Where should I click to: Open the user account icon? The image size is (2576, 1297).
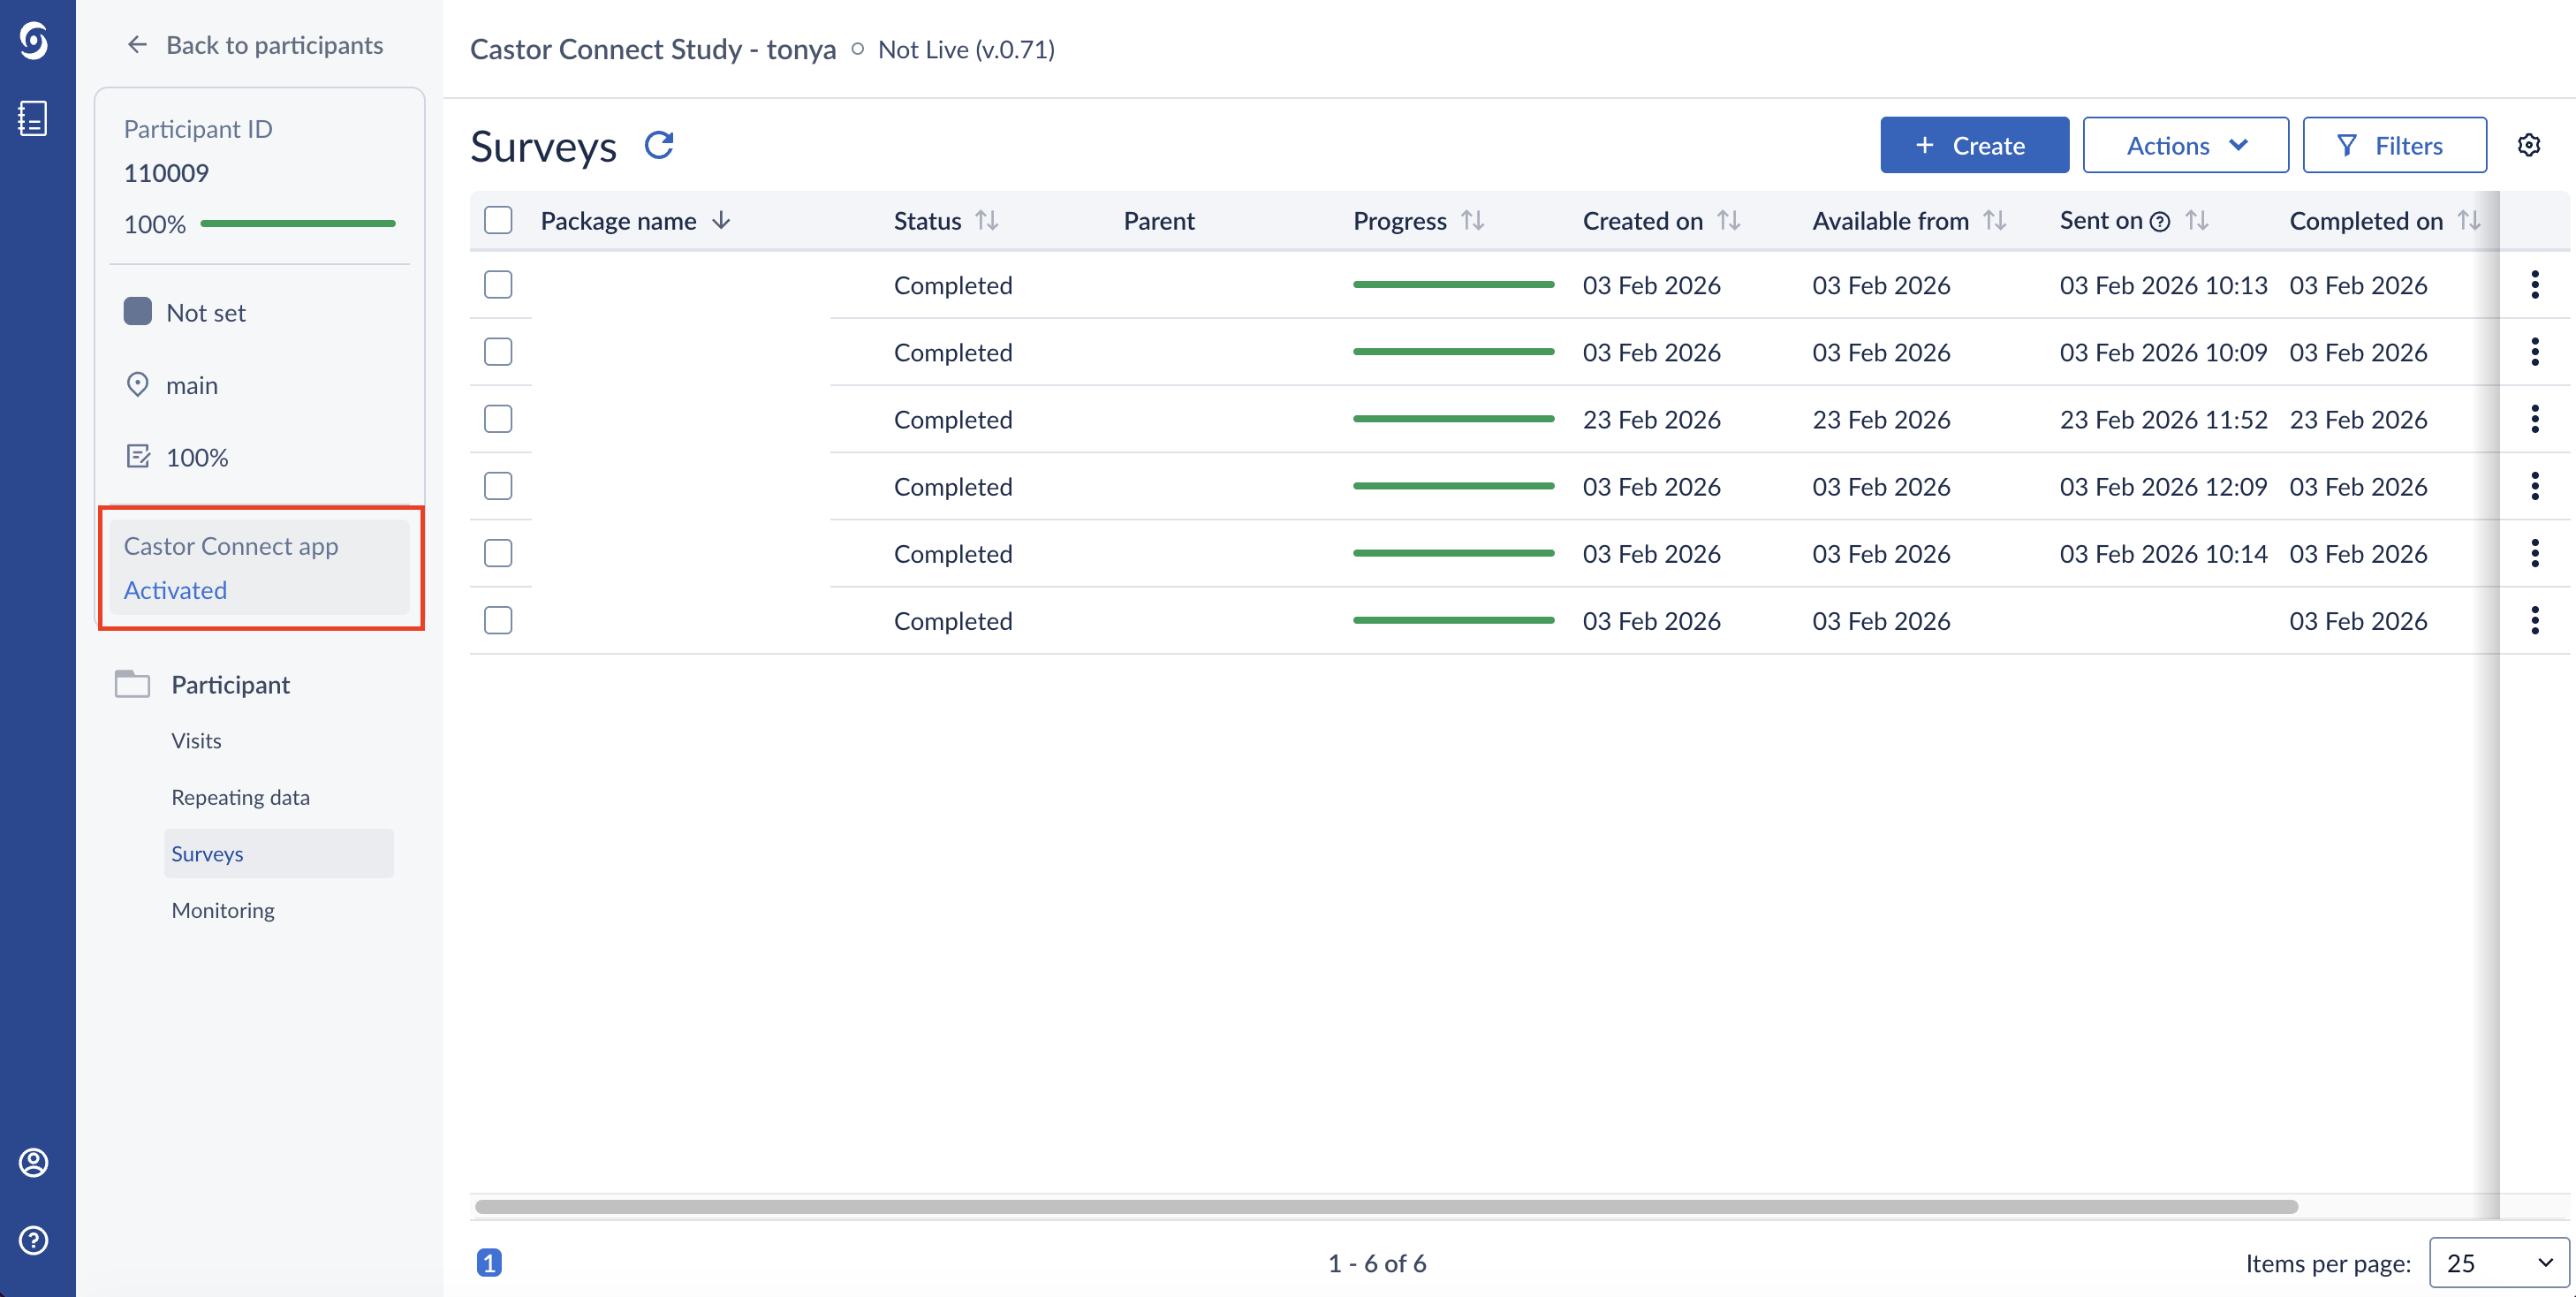[x=34, y=1162]
